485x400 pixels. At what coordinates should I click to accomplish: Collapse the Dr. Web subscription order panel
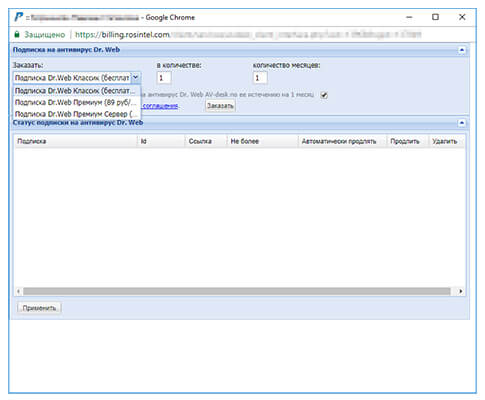pyautogui.click(x=462, y=50)
